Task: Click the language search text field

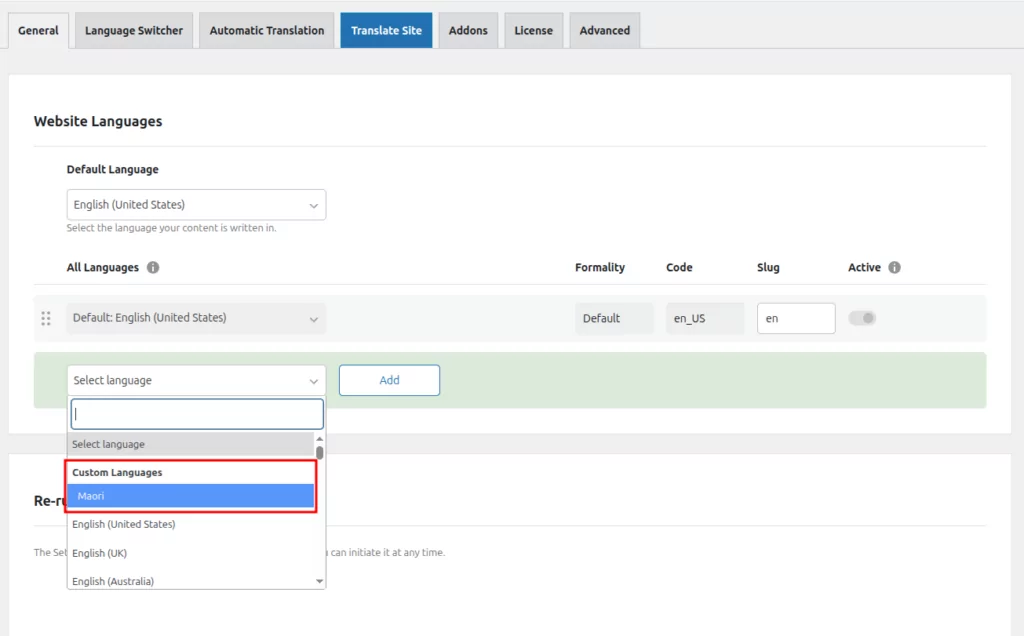Action: pos(197,414)
